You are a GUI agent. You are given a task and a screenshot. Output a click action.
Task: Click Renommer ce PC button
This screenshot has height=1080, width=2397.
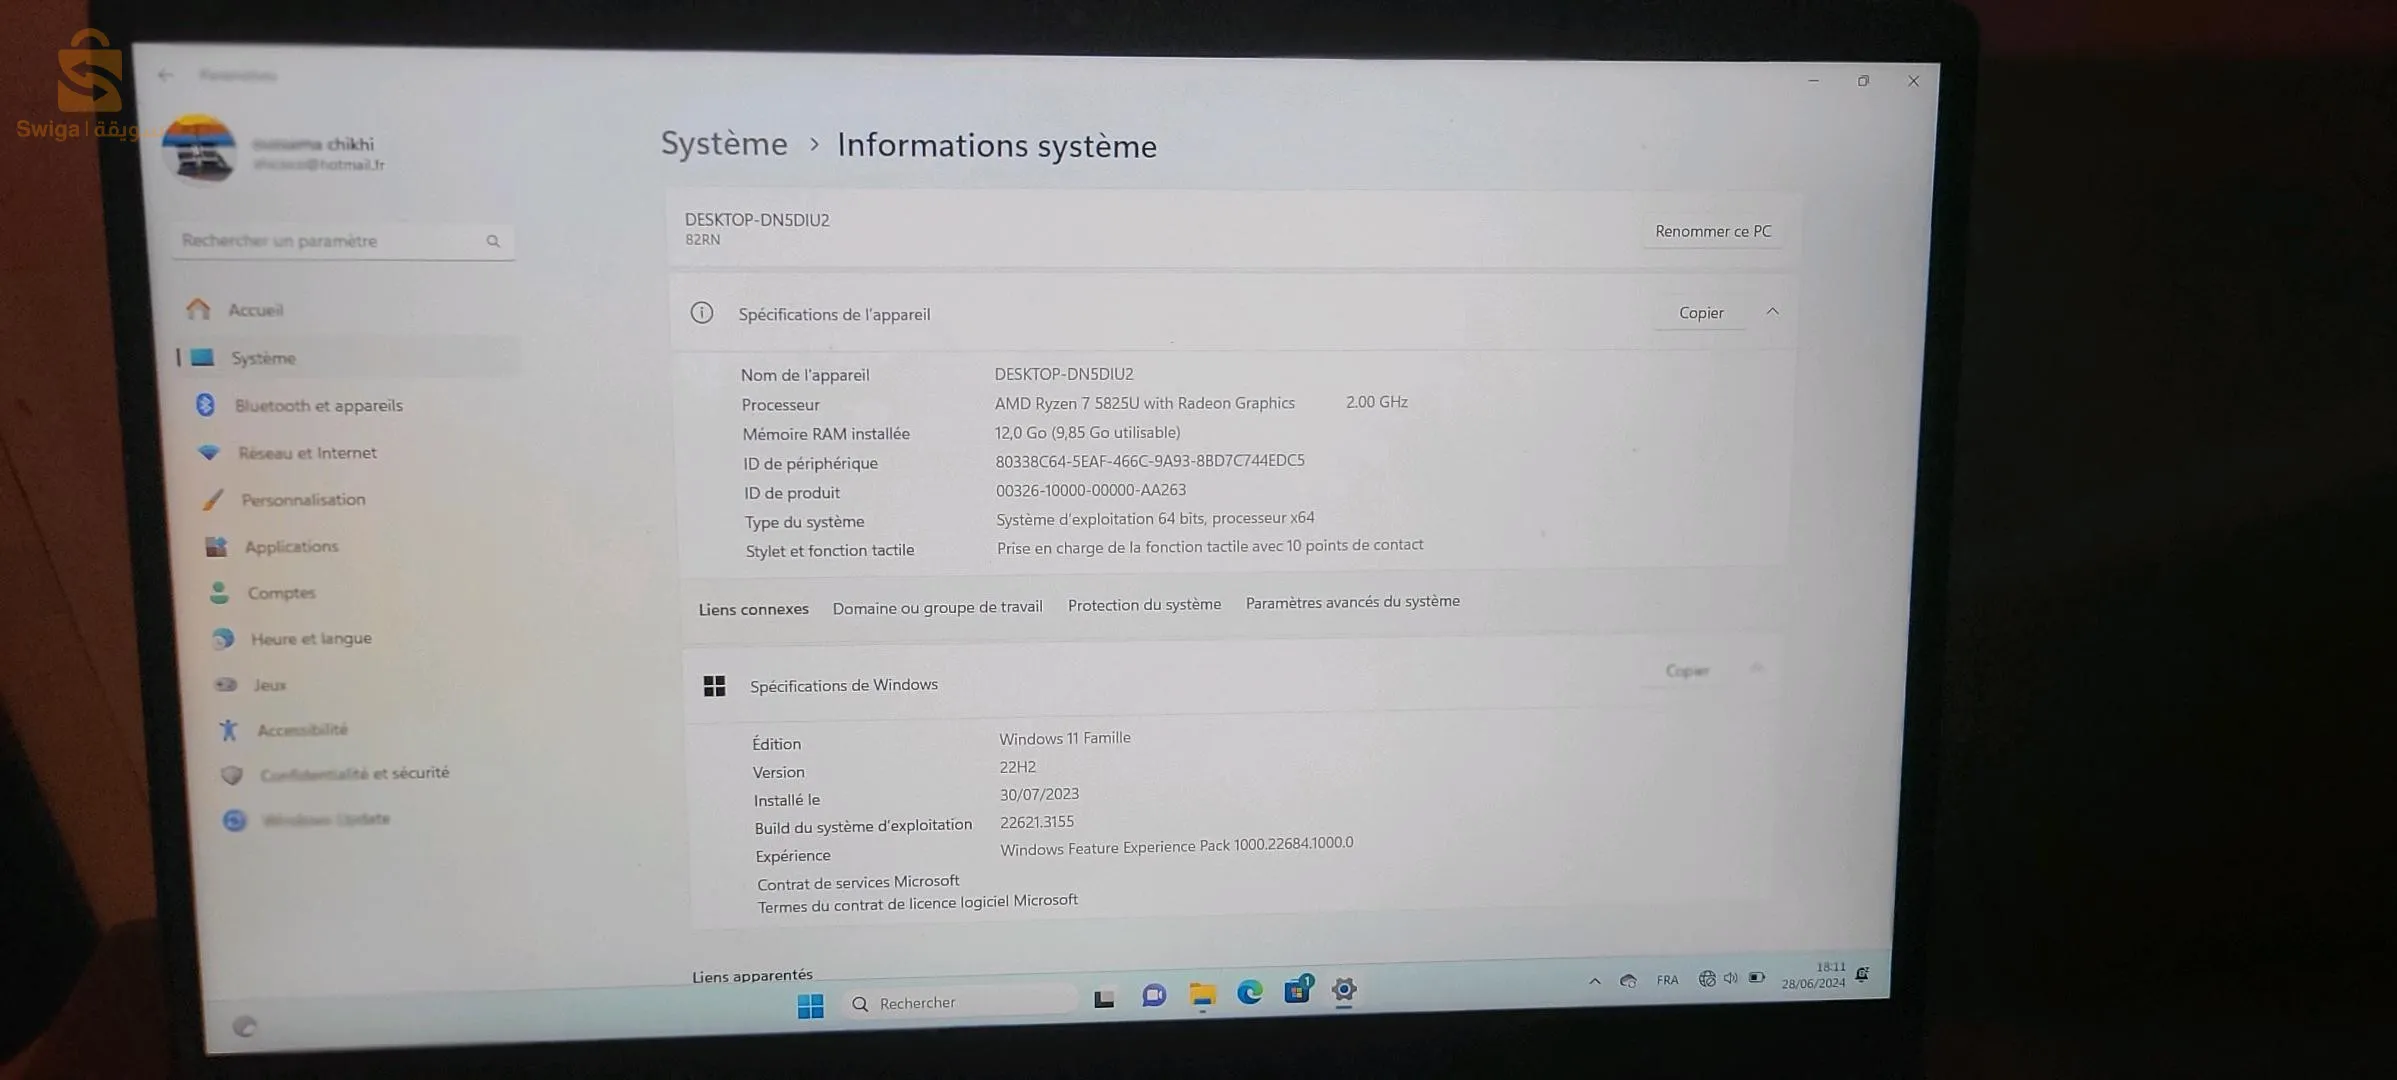click(x=1712, y=231)
